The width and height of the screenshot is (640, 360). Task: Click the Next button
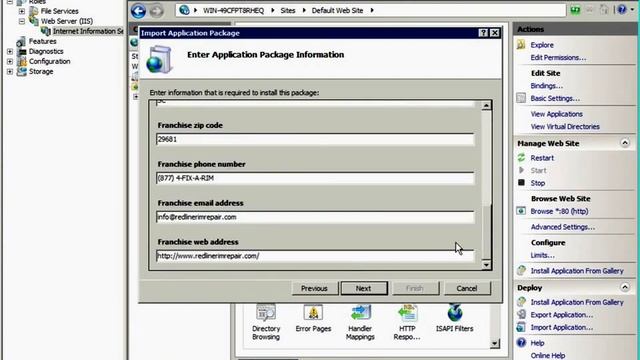tap(364, 288)
